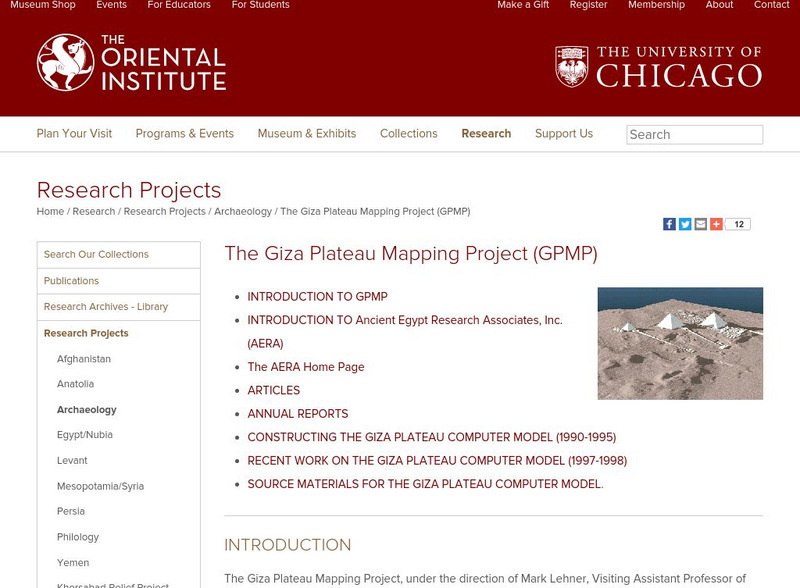Share the page on Facebook
Screen dimensions: 800x588
pyautogui.click(x=668, y=224)
